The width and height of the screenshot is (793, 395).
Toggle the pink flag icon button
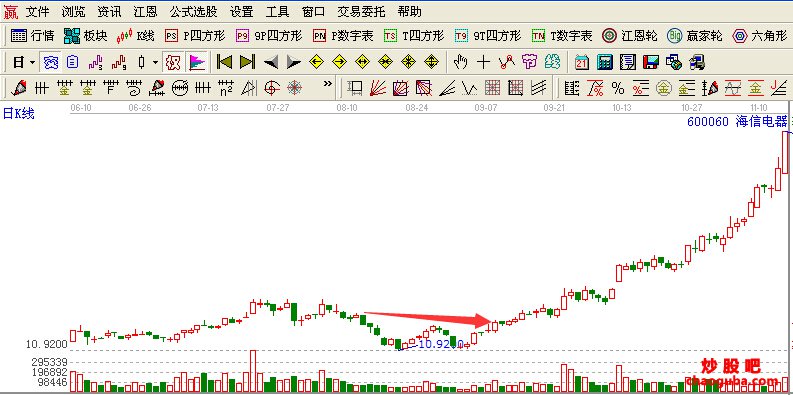[197, 62]
